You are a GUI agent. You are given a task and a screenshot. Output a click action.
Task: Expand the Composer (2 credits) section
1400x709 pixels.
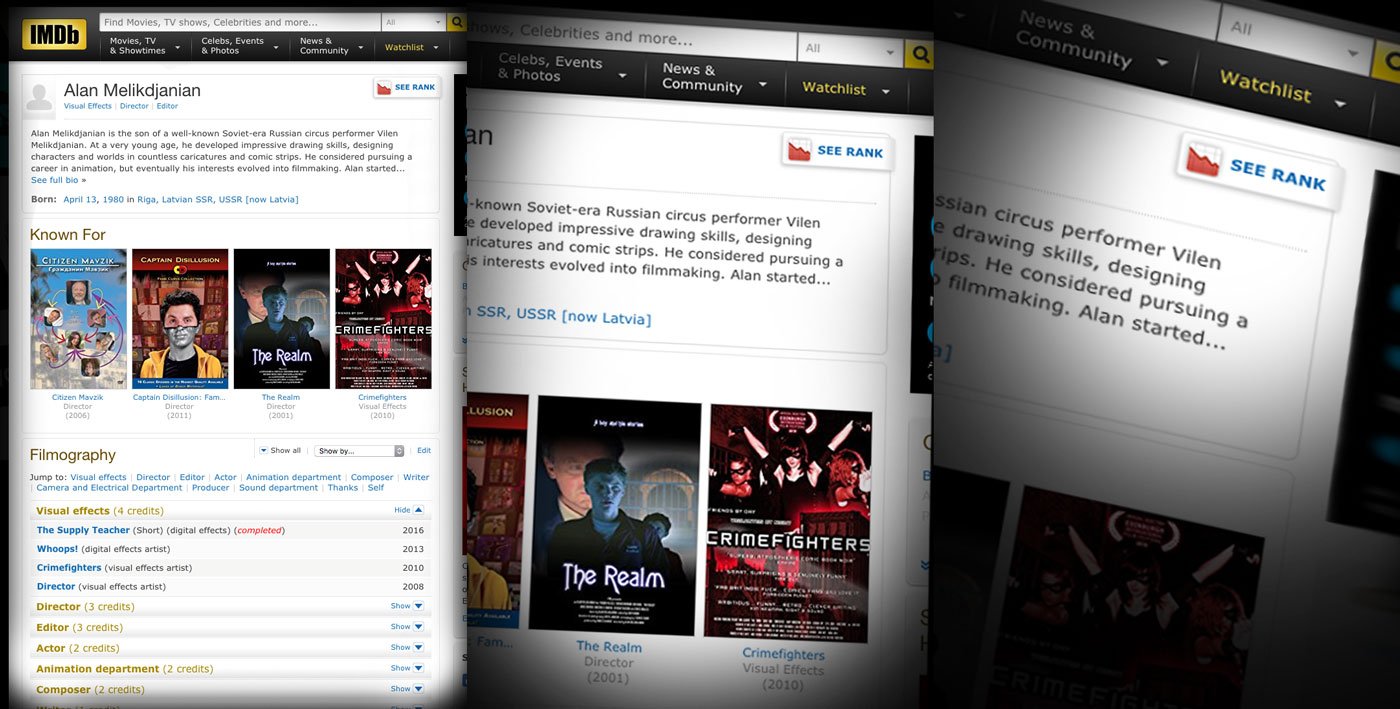tap(407, 689)
